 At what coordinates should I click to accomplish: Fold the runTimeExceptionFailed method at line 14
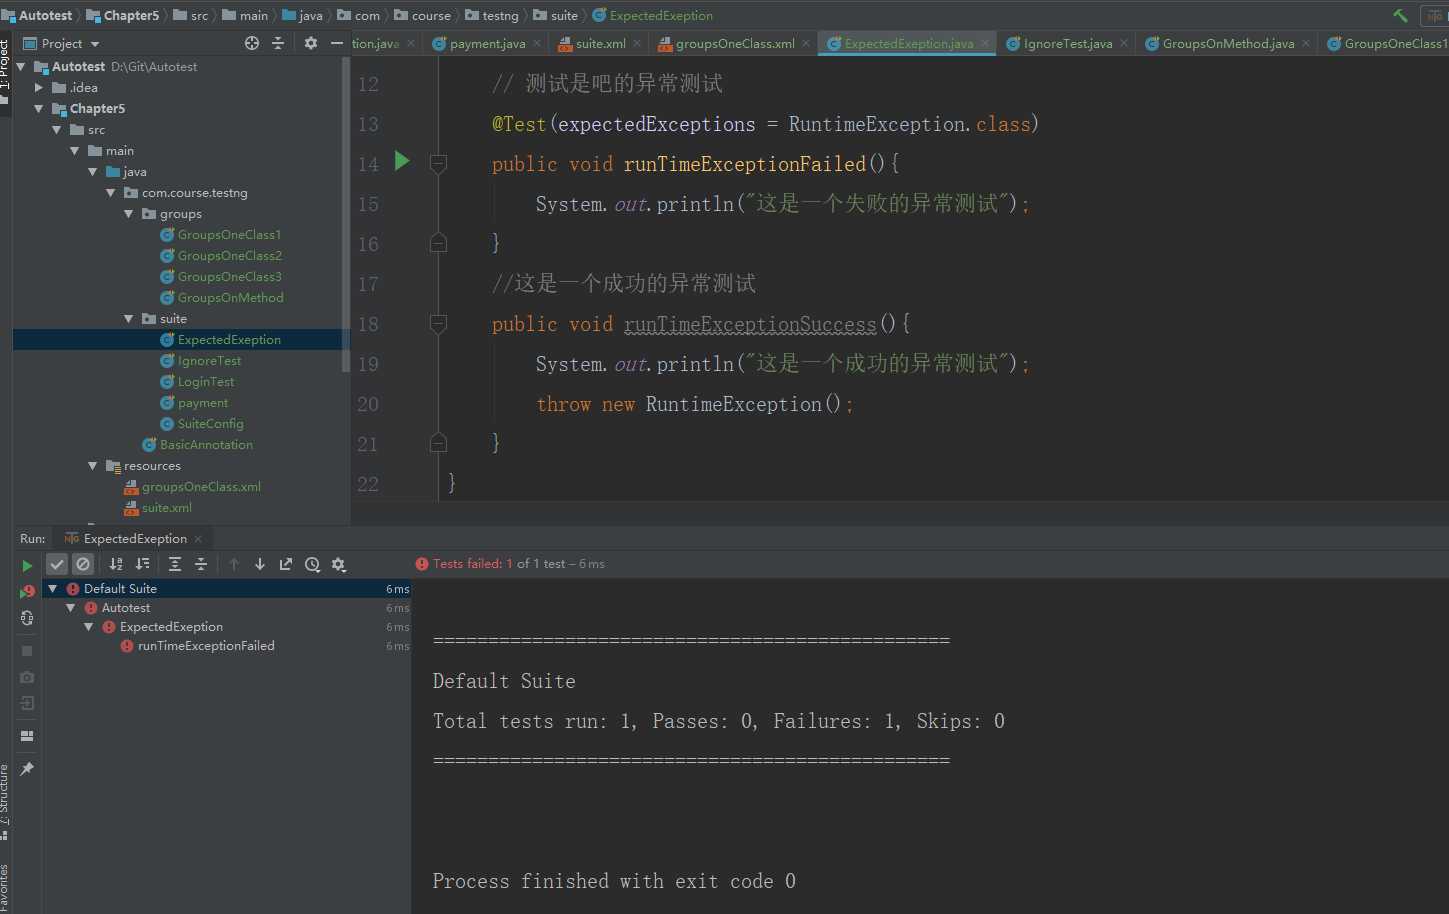coord(438,162)
